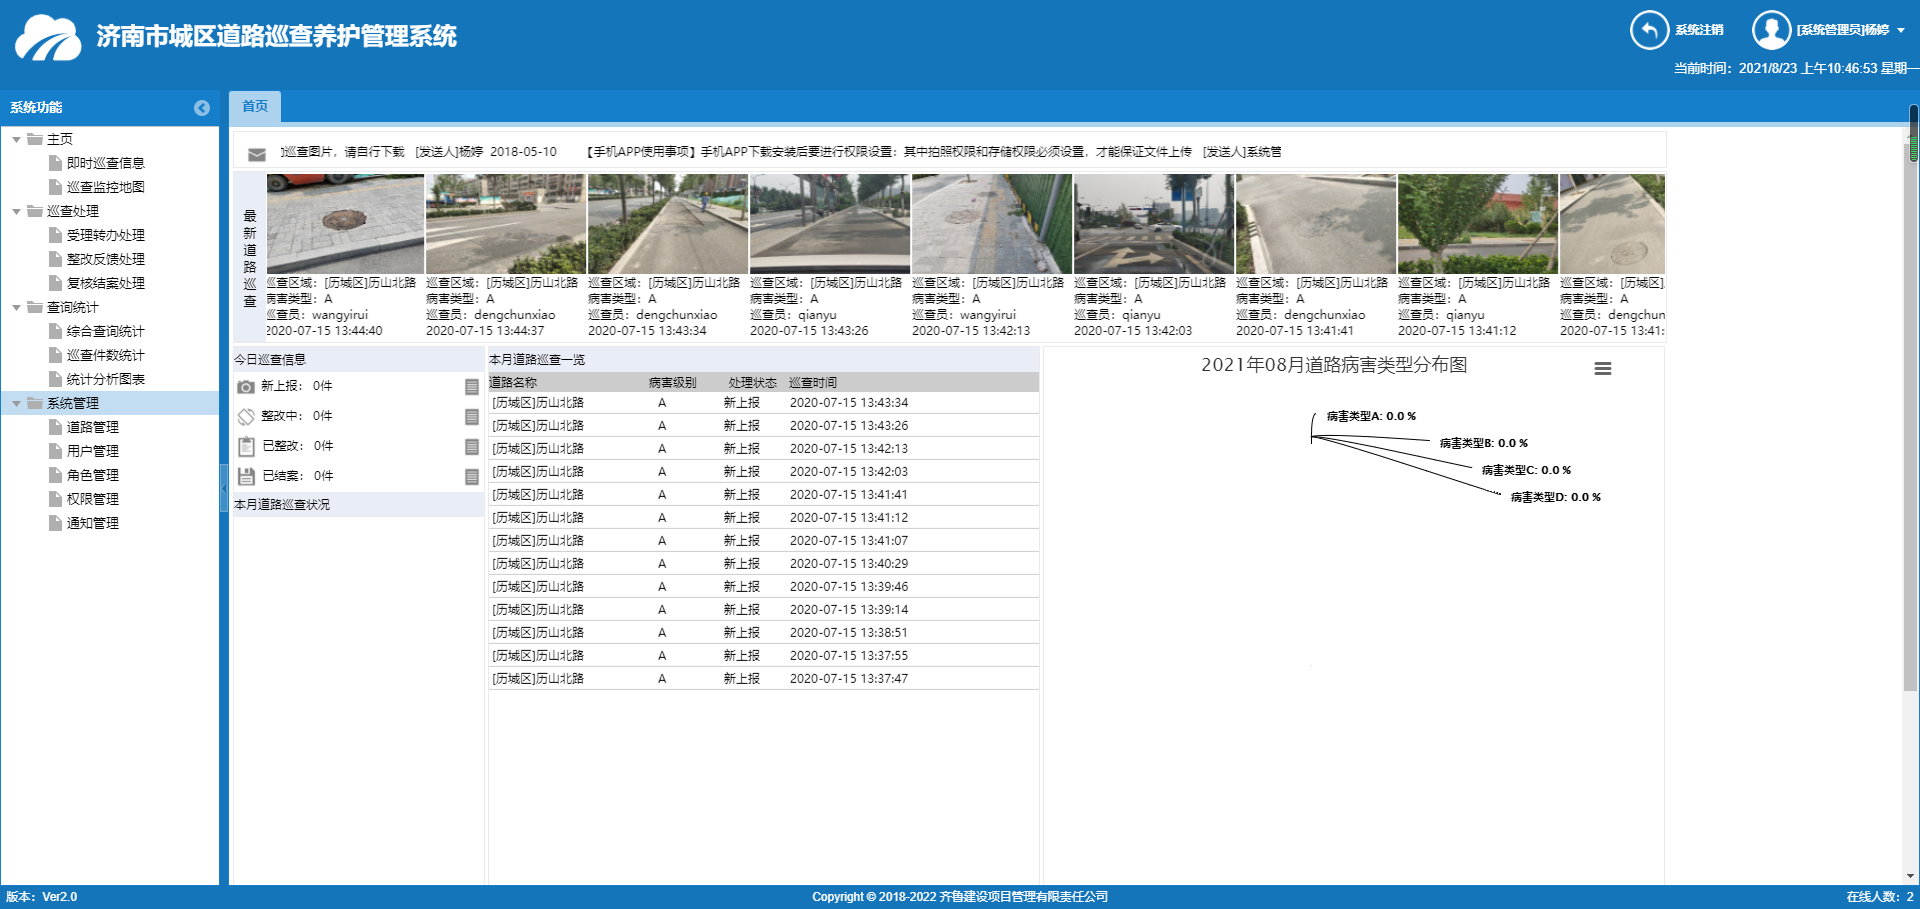Viewport: 1920px width, 909px height.
Task: Click the system logout arrow icon
Action: click(1649, 30)
